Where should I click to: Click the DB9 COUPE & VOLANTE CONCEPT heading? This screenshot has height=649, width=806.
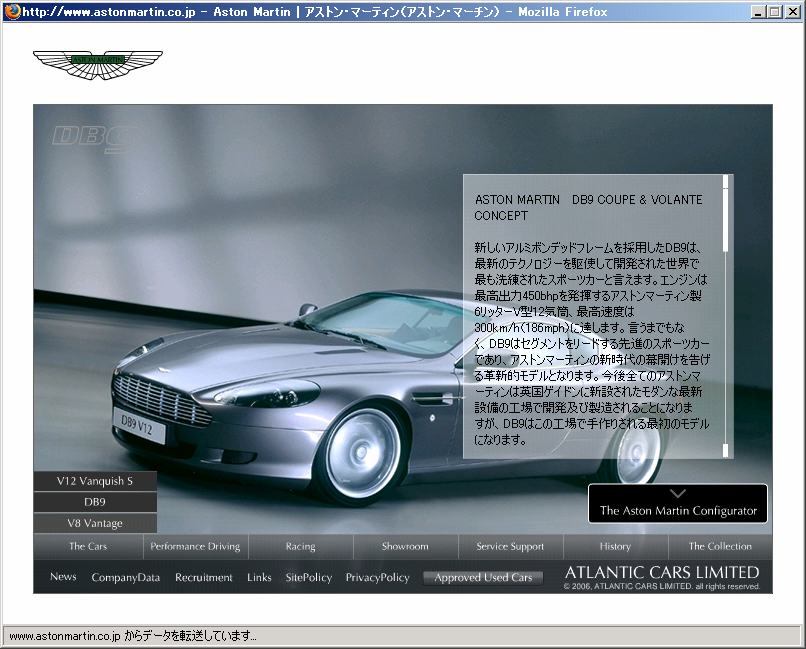pos(588,208)
